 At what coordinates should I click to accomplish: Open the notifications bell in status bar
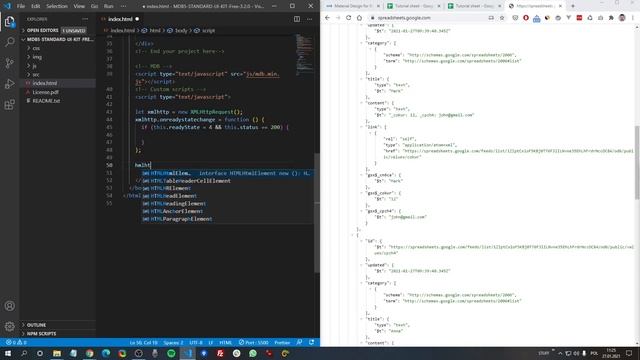pyautogui.click(x=311, y=342)
